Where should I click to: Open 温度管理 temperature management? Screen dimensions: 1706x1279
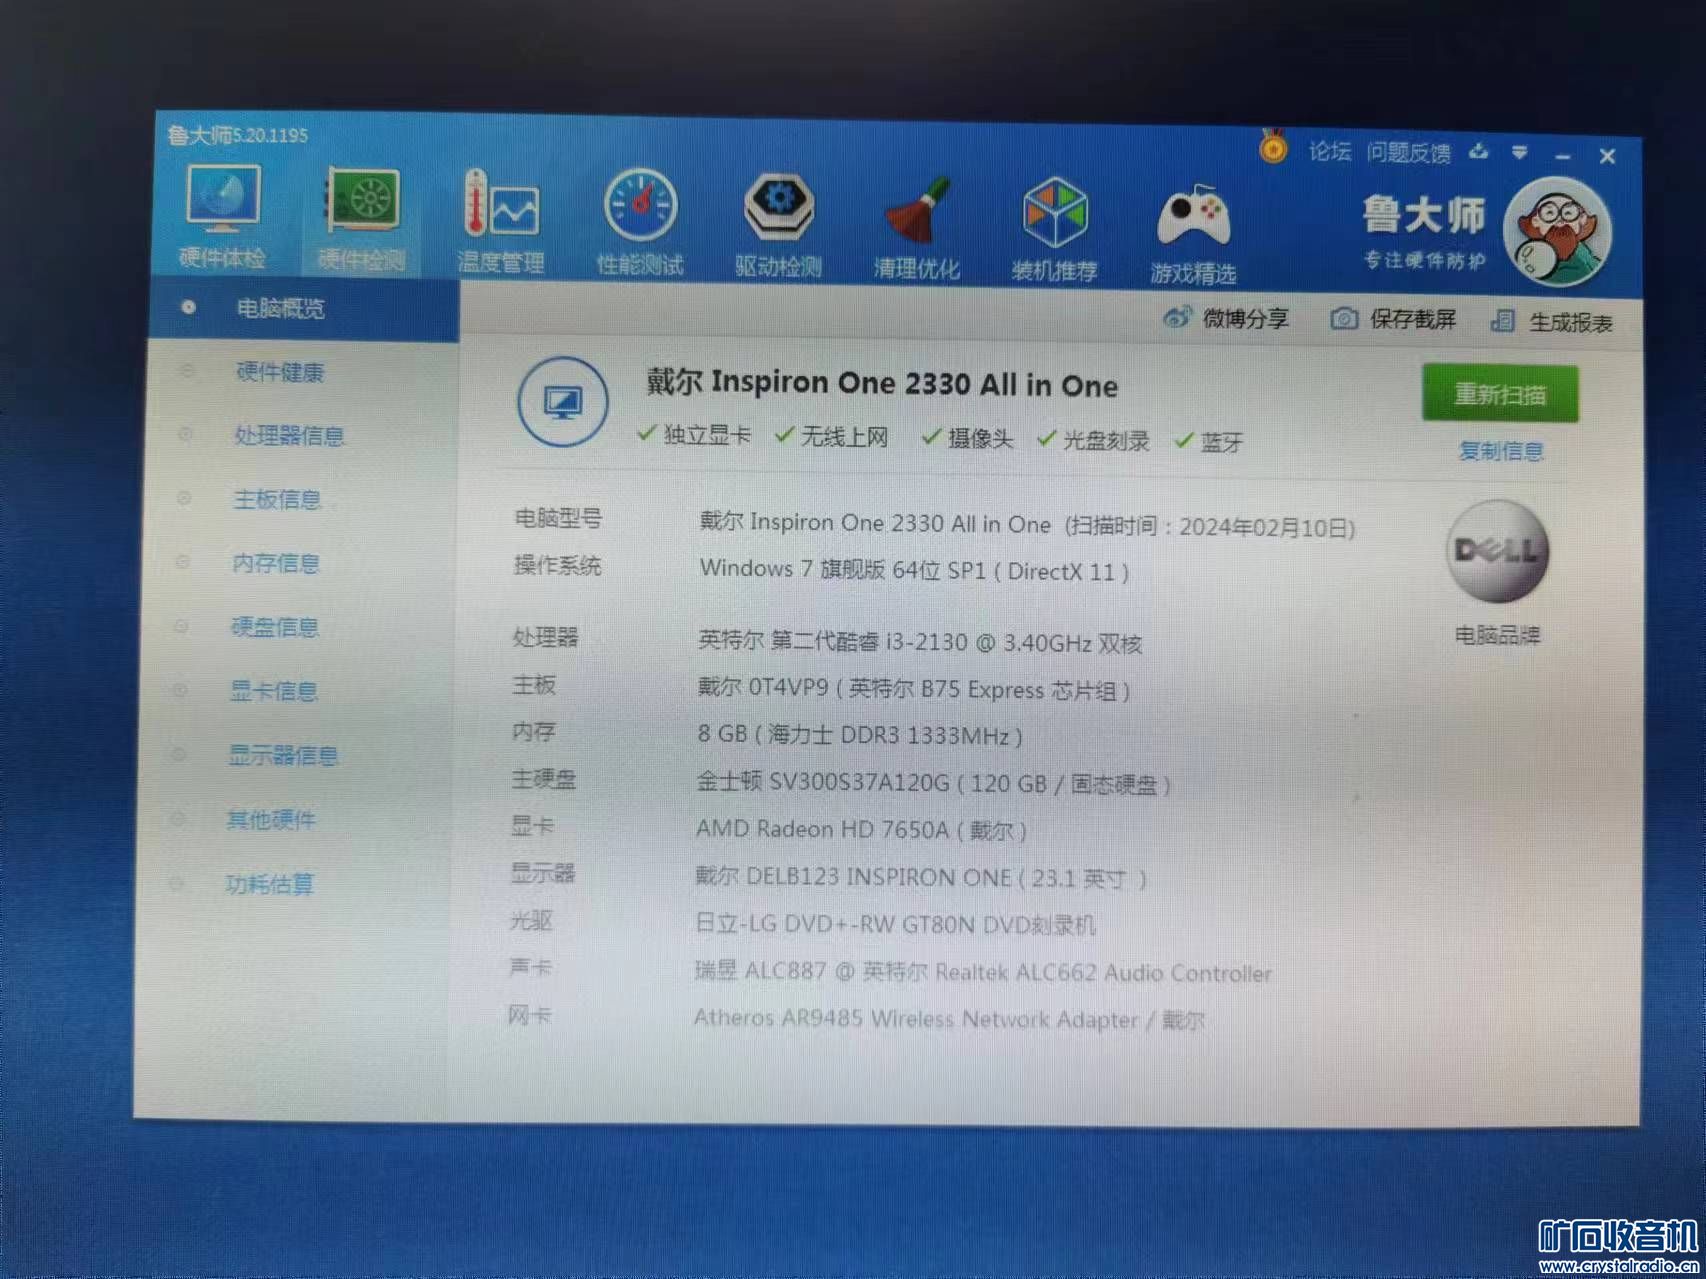click(x=500, y=221)
